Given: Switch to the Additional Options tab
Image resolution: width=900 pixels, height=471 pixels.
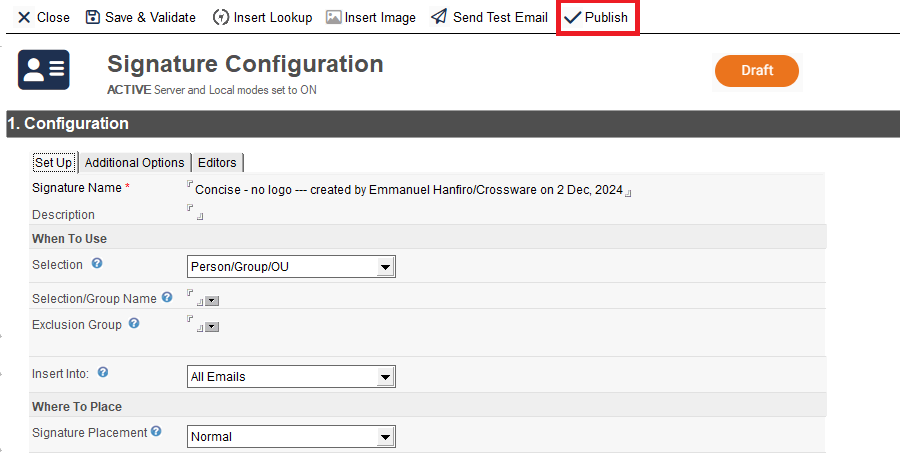Looking at the screenshot, I should pyautogui.click(x=134, y=163).
